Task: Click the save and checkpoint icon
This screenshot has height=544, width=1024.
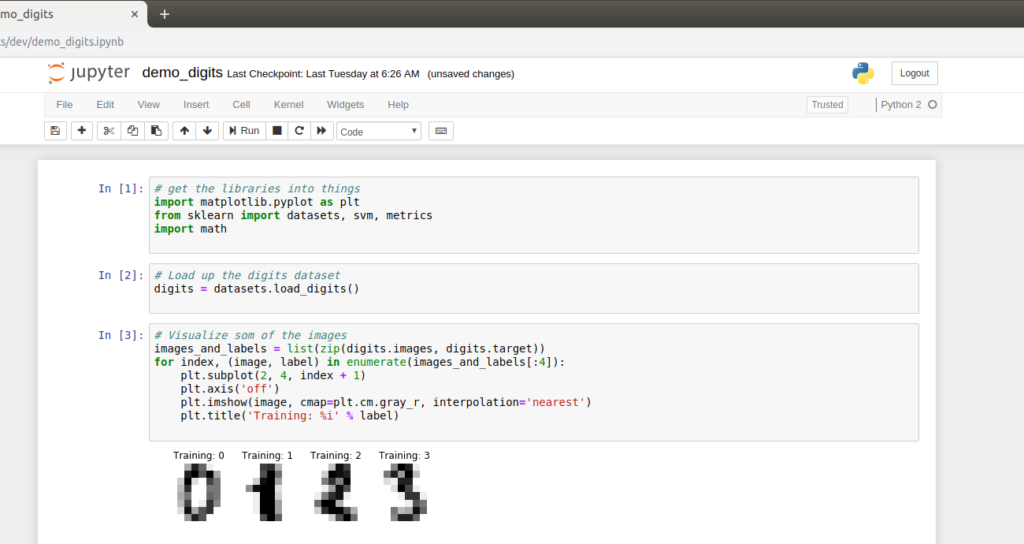Action: pos(55,131)
